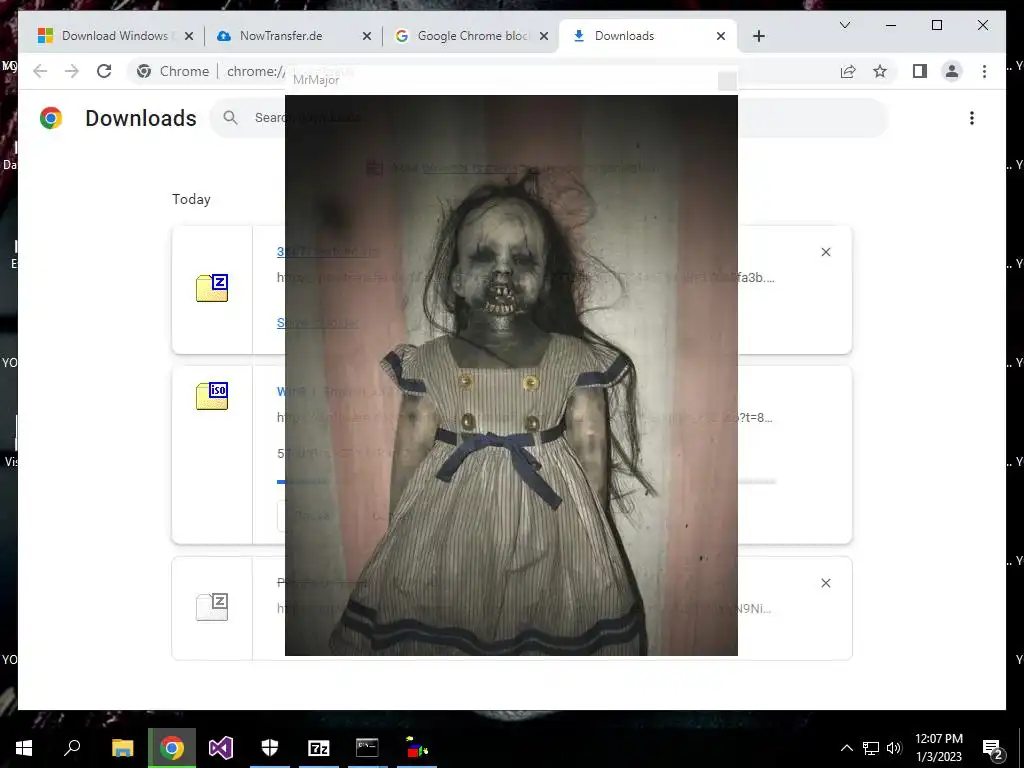Open taskbar search
This screenshot has width=1024, height=768.
pos(72,748)
